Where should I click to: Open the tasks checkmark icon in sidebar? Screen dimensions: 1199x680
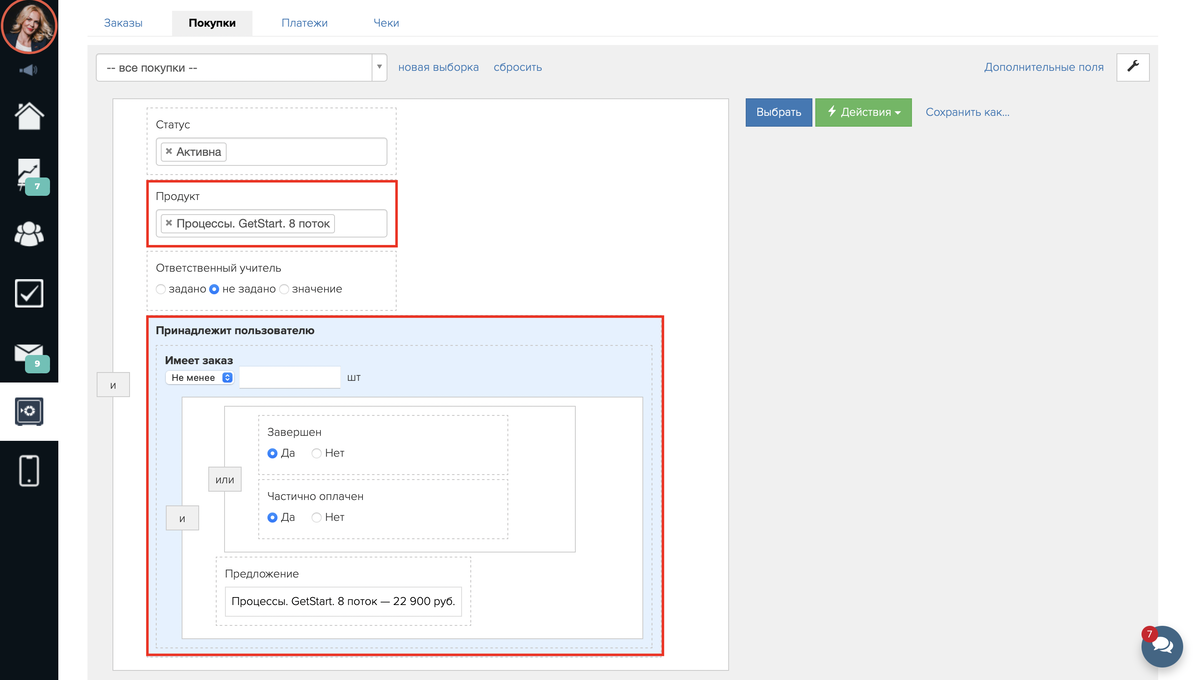29,293
